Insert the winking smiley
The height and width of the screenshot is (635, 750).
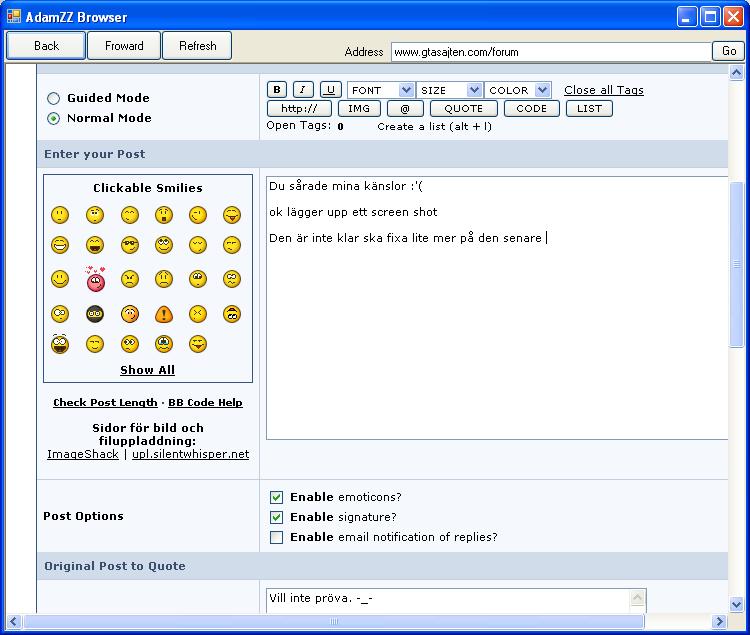pos(198,215)
